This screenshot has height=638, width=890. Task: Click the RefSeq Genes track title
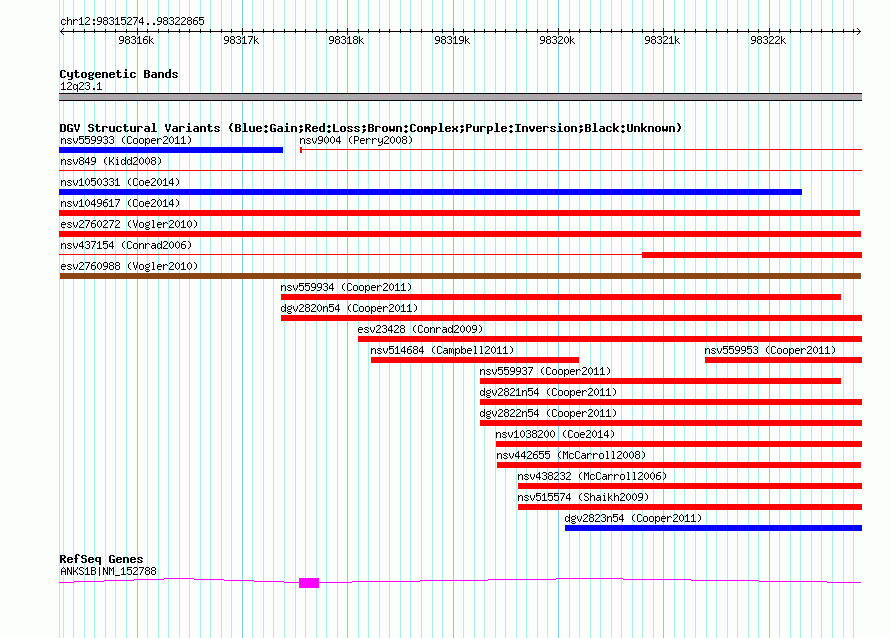tap(101, 559)
